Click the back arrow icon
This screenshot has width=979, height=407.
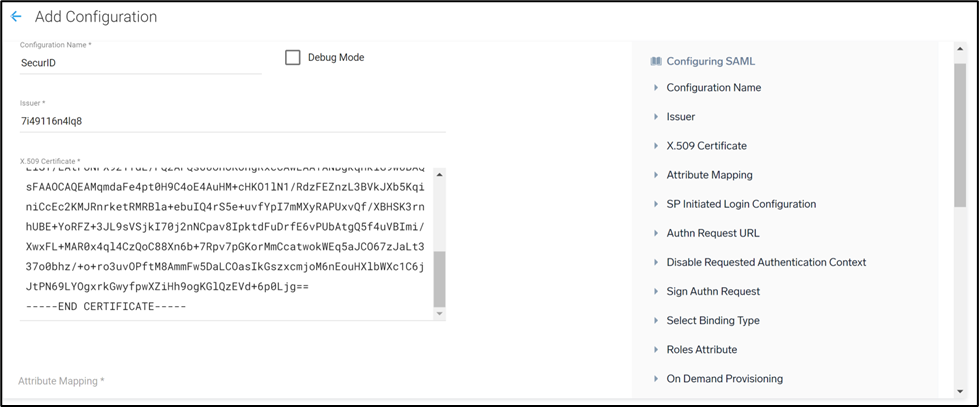click(x=16, y=17)
